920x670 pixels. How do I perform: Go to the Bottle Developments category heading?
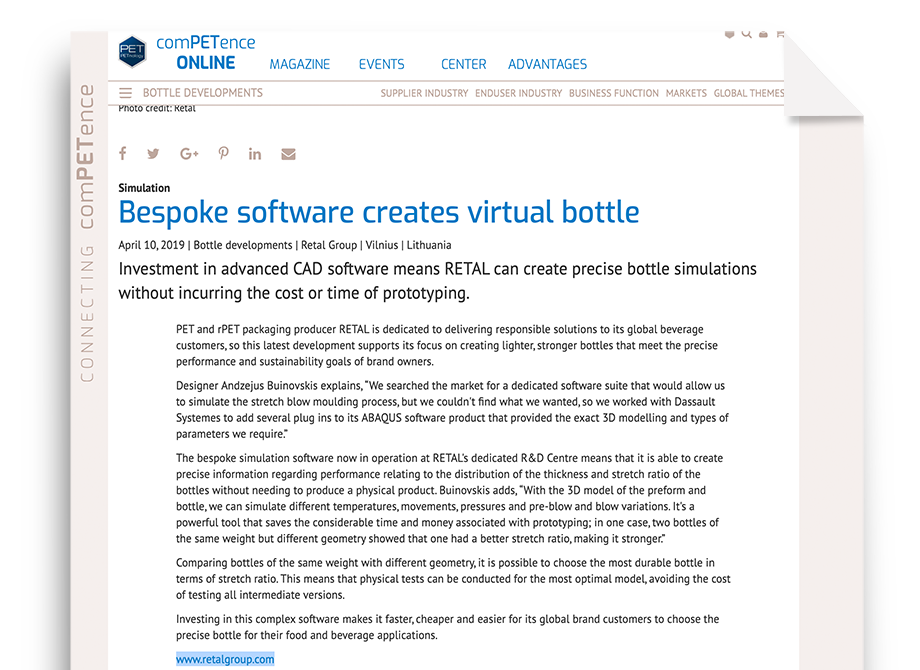point(202,93)
